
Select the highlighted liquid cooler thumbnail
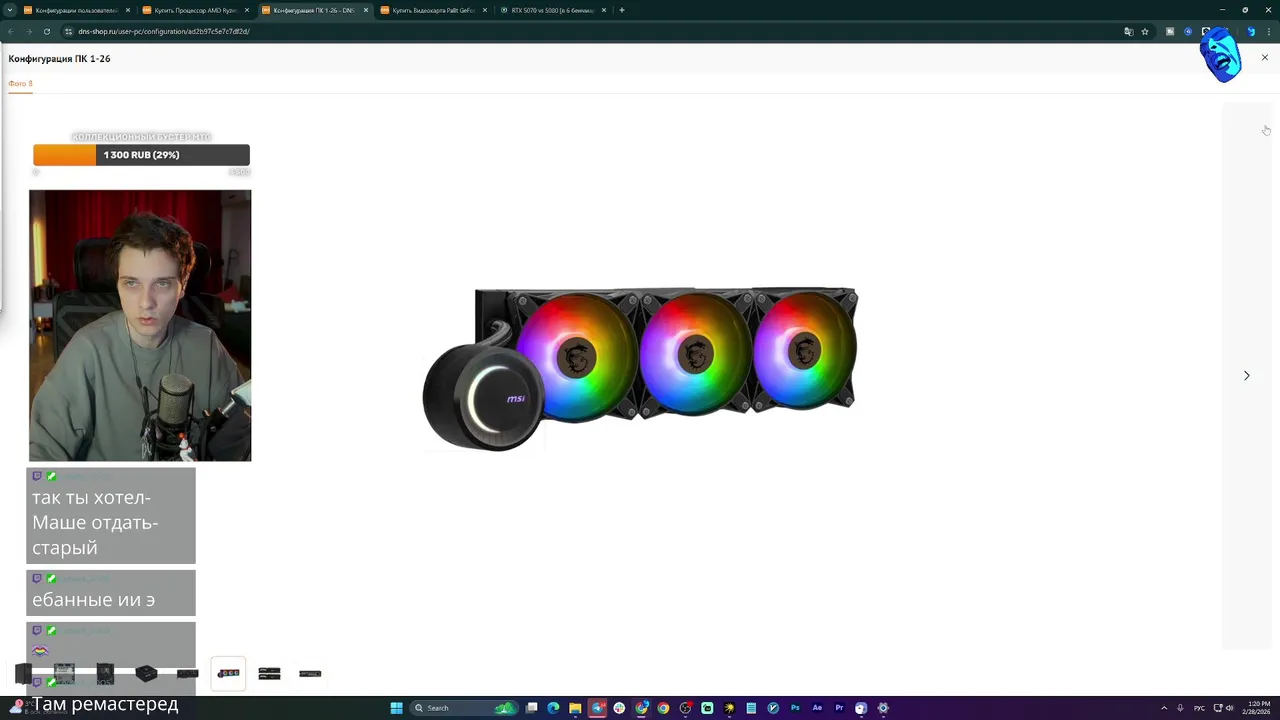228,673
